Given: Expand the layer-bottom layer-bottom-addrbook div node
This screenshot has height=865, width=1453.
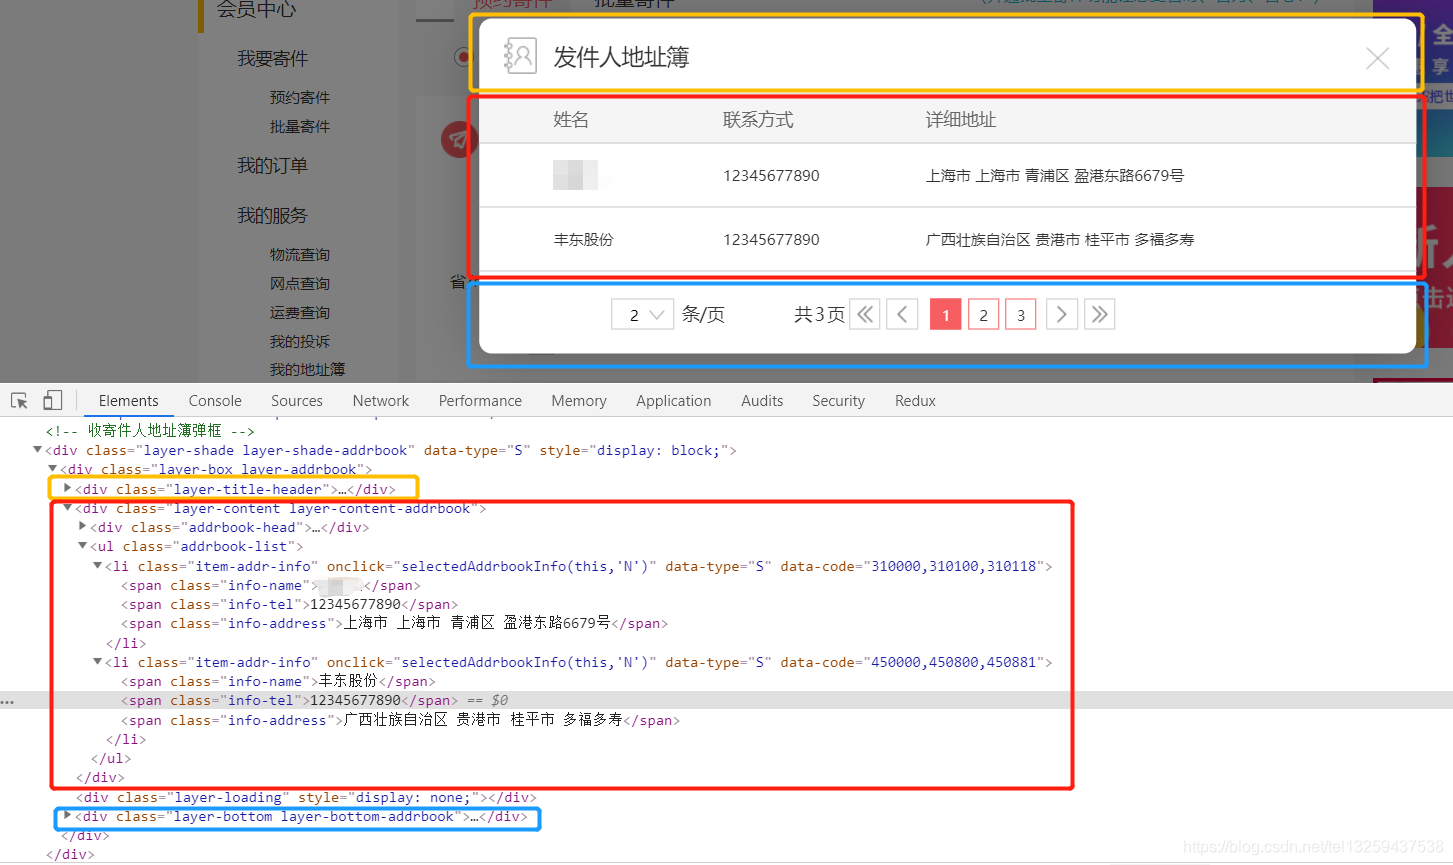Looking at the screenshot, I should coord(68,816).
